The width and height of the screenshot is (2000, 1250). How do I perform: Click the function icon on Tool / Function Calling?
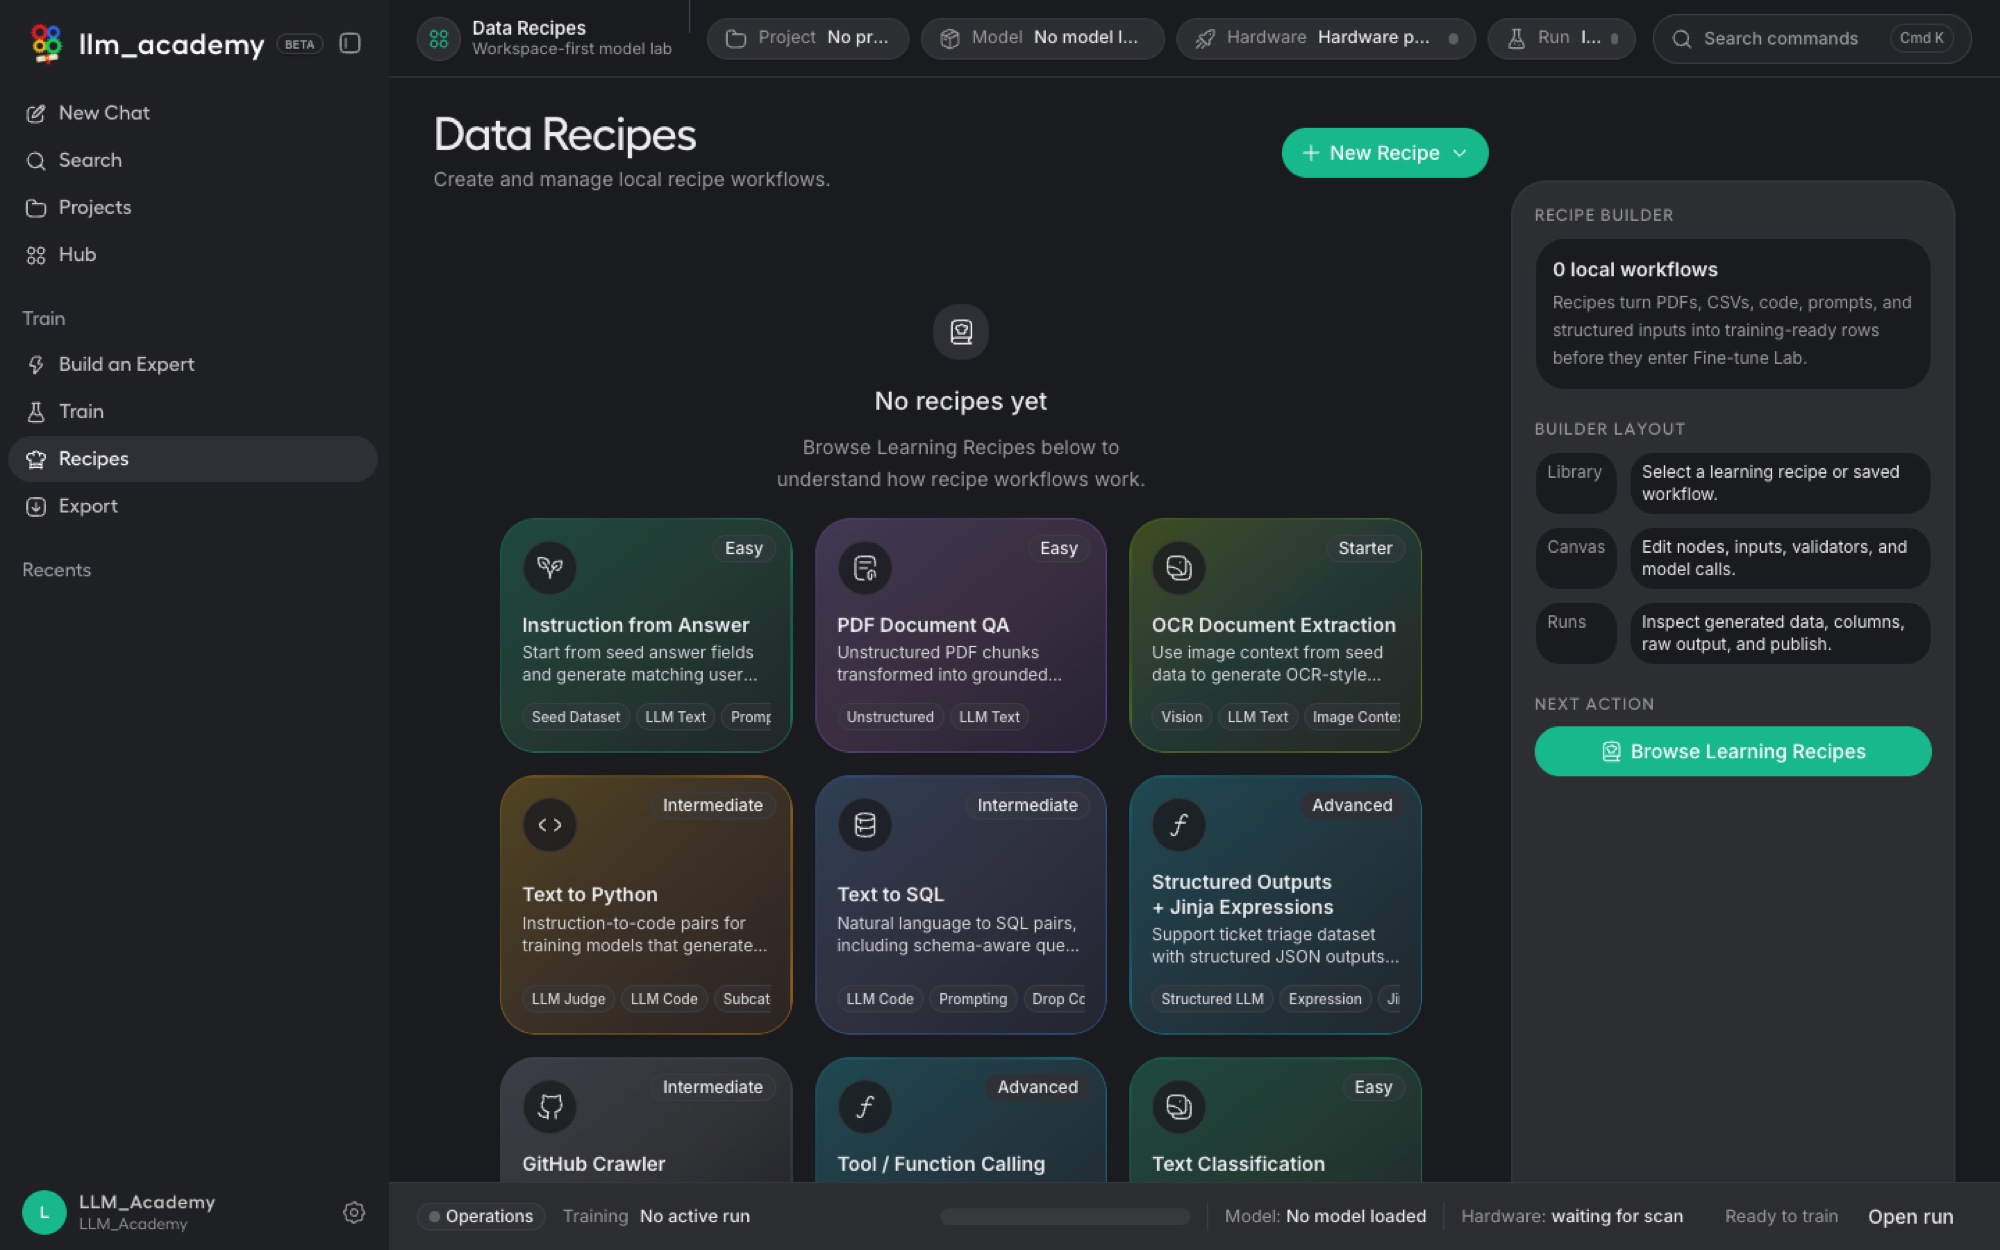point(865,1107)
